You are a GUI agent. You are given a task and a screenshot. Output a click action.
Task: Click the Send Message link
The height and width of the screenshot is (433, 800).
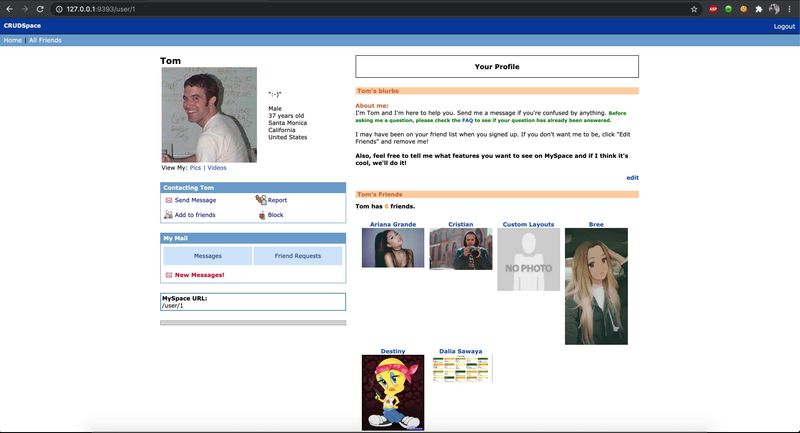coord(195,200)
